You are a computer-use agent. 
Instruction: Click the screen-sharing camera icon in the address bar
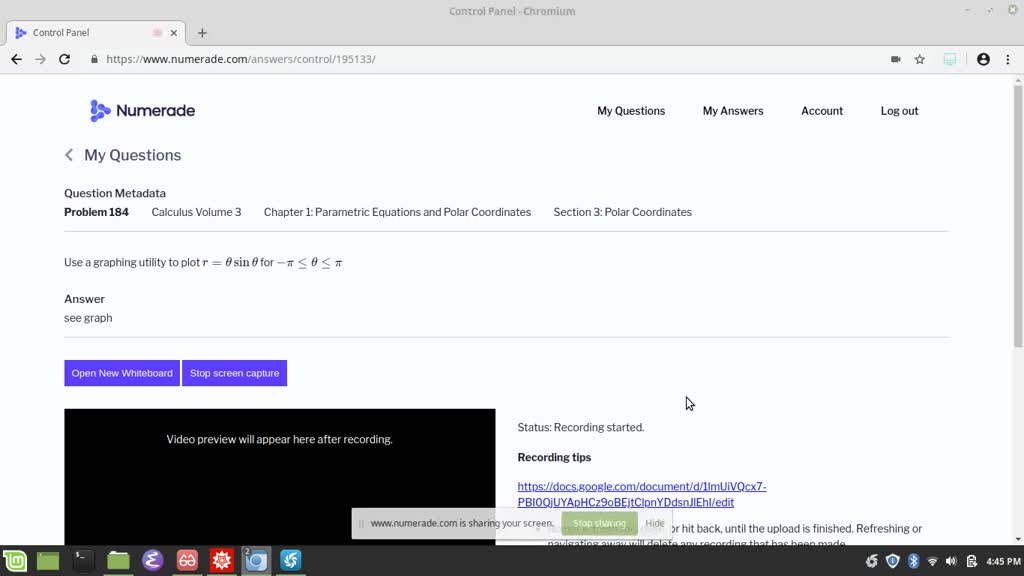(895, 59)
